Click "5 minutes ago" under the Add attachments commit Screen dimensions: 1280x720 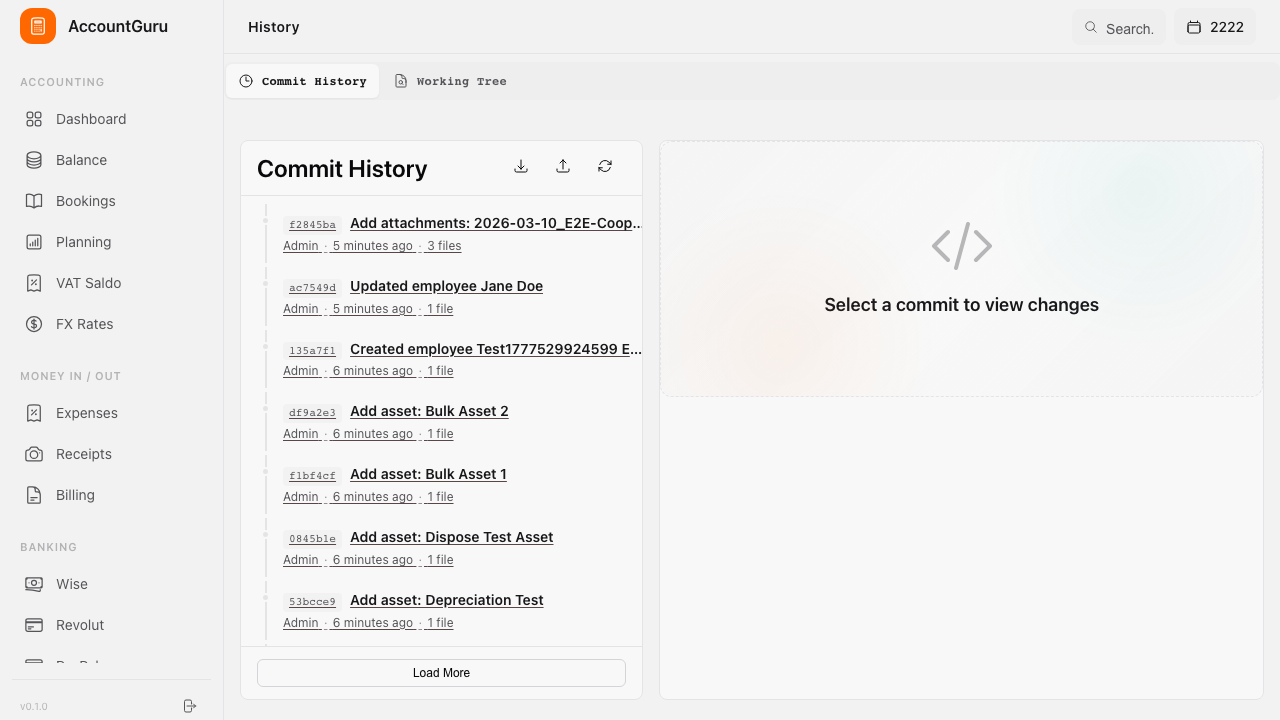pyautogui.click(x=373, y=246)
